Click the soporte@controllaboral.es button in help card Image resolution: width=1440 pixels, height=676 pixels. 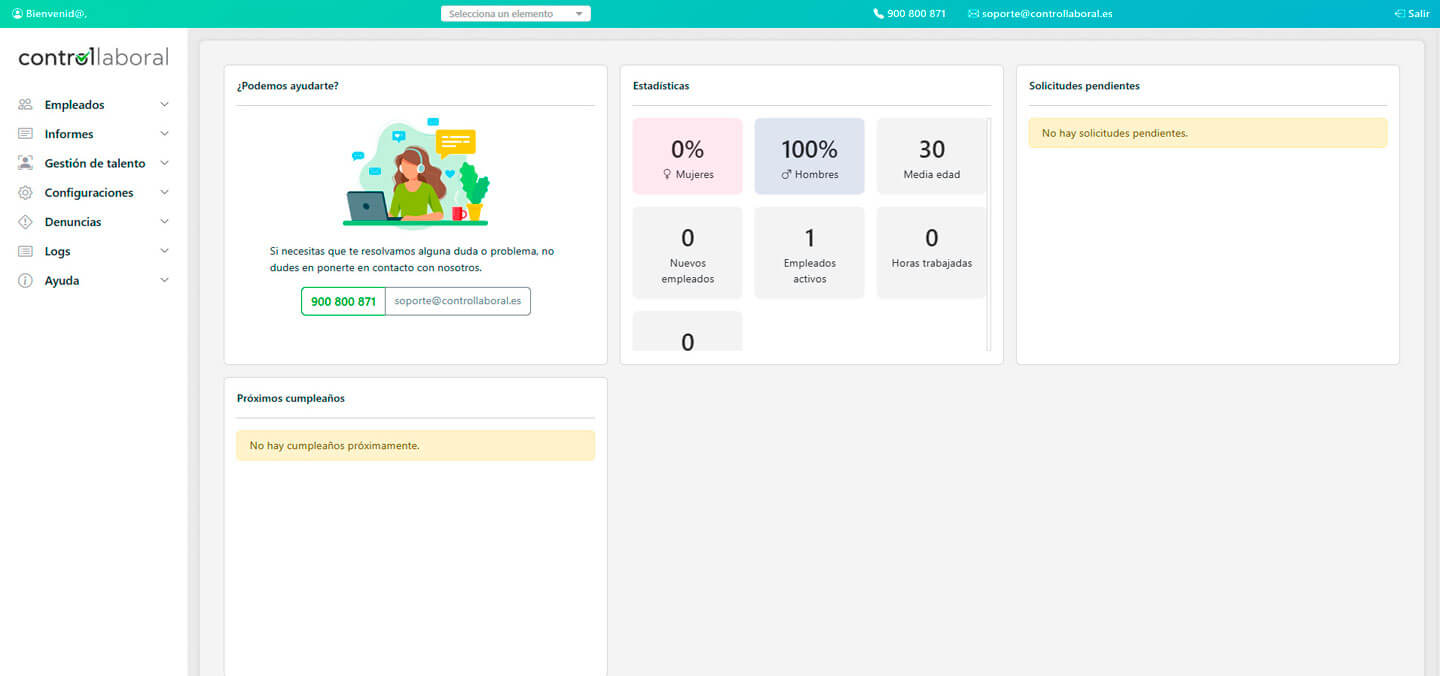point(458,301)
